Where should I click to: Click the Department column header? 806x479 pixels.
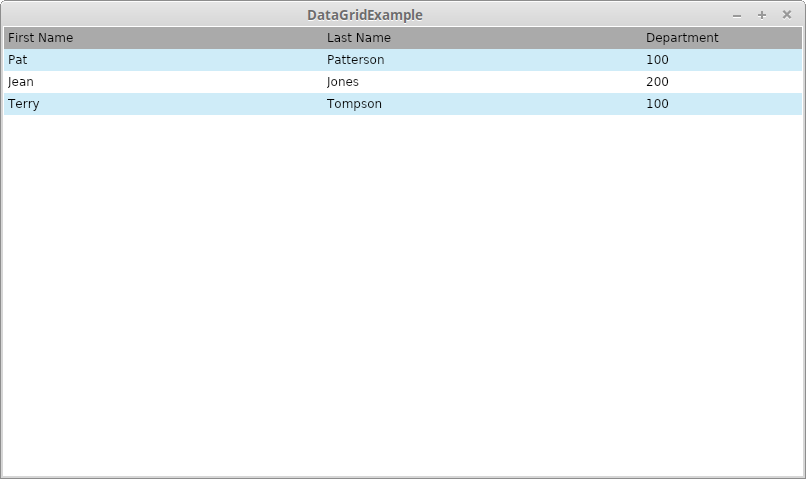coord(682,38)
